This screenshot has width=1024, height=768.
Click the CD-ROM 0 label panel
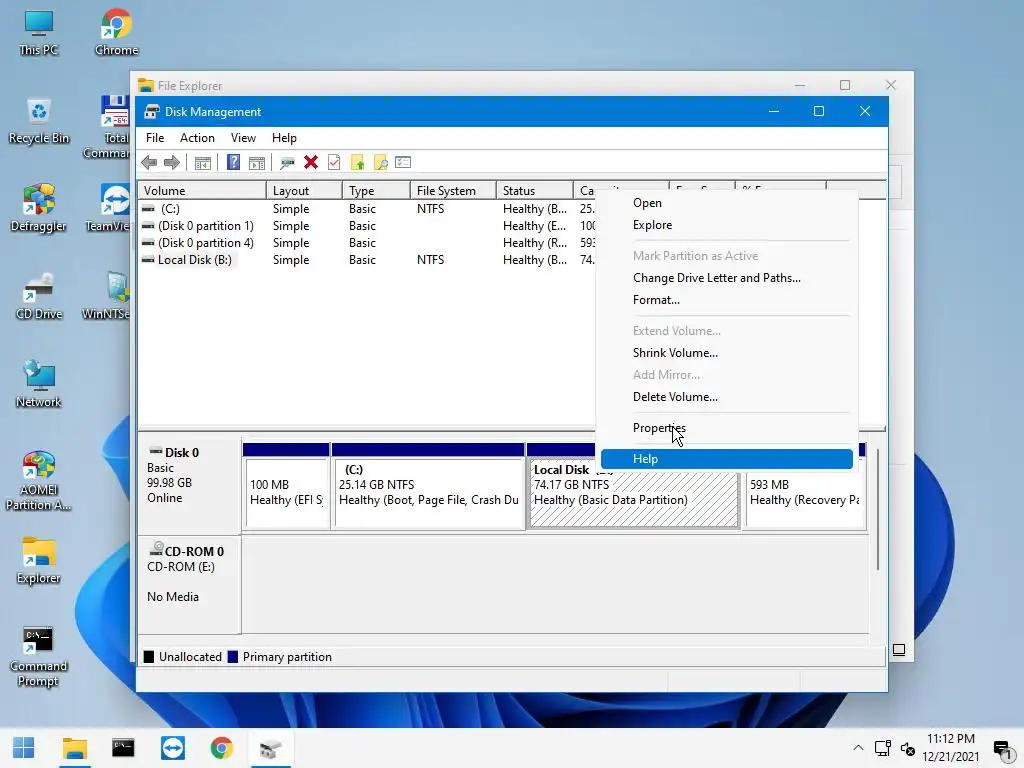[x=189, y=584]
